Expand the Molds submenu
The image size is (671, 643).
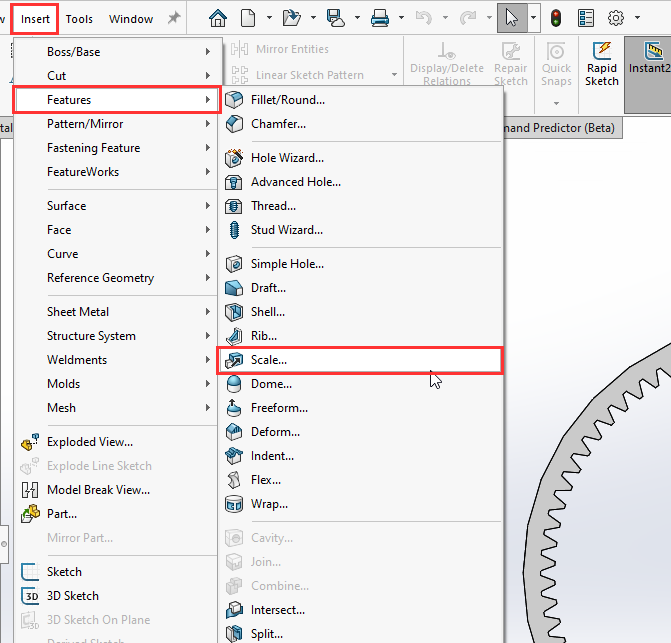[117, 384]
